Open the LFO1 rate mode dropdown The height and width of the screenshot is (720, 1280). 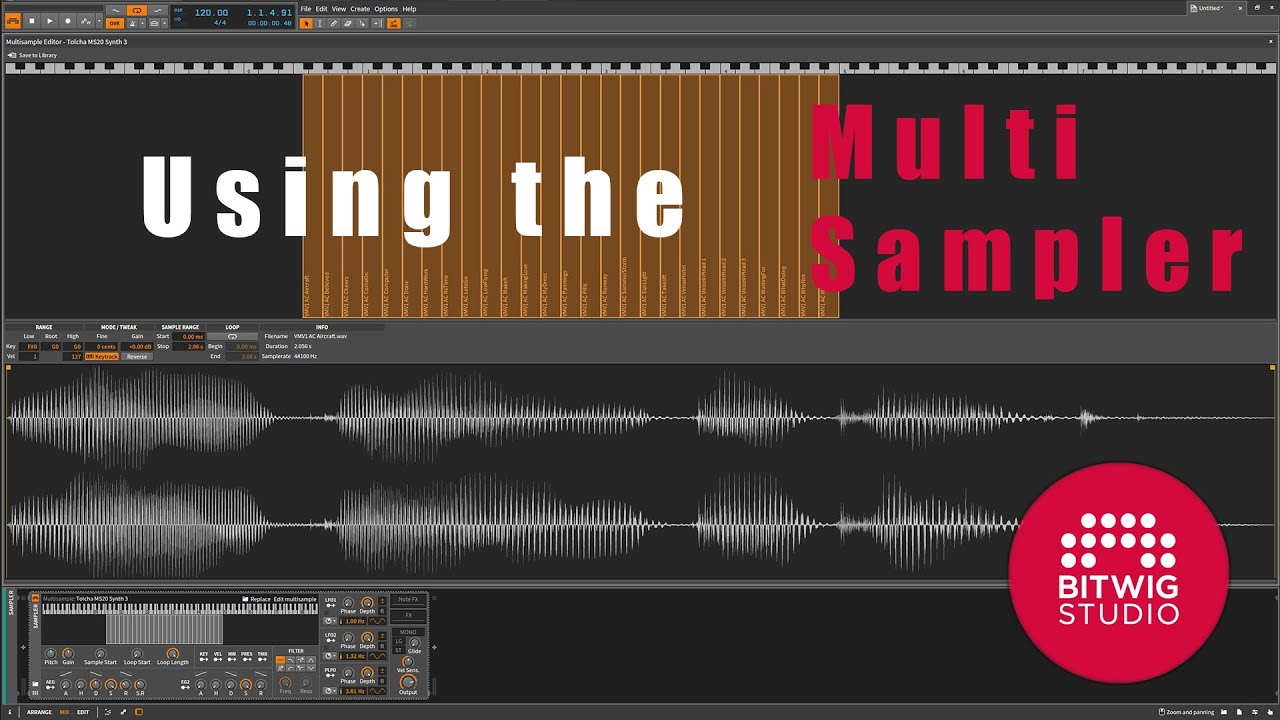[330, 621]
